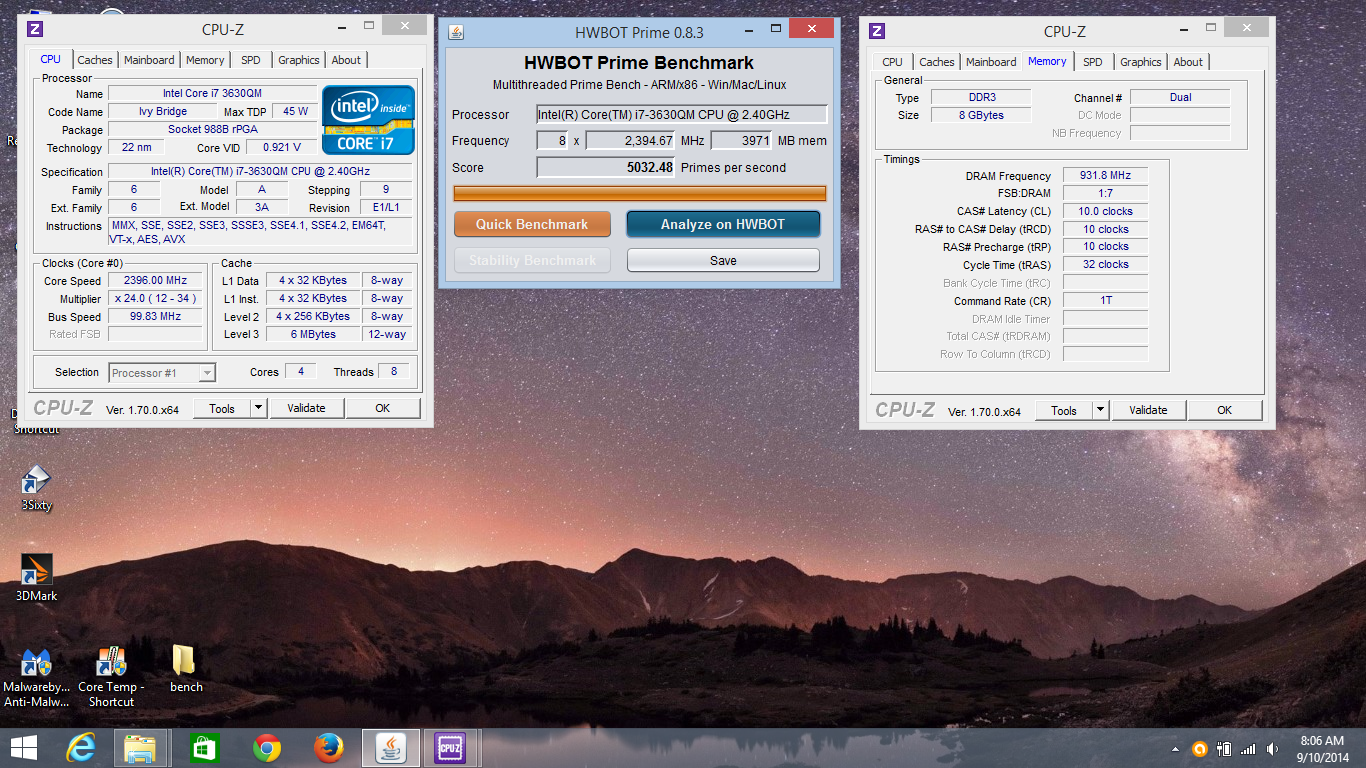Select SPD tab in left CPU-Z
The image size is (1366, 768).
pyautogui.click(x=250, y=60)
